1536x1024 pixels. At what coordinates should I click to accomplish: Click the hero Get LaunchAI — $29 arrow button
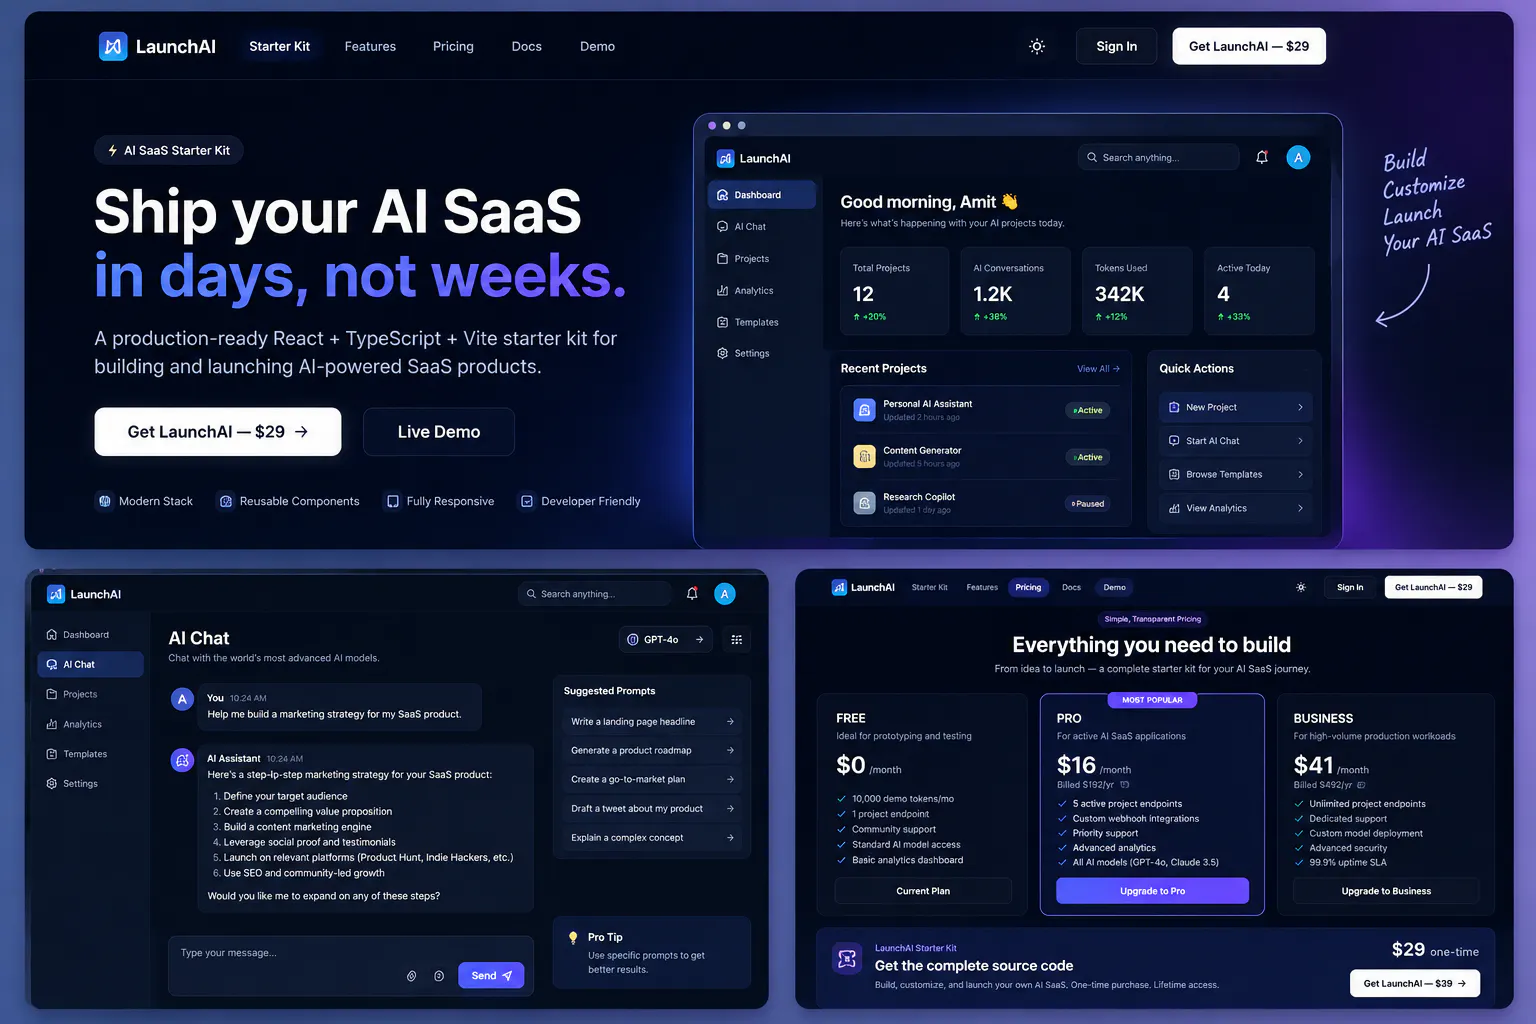point(218,432)
